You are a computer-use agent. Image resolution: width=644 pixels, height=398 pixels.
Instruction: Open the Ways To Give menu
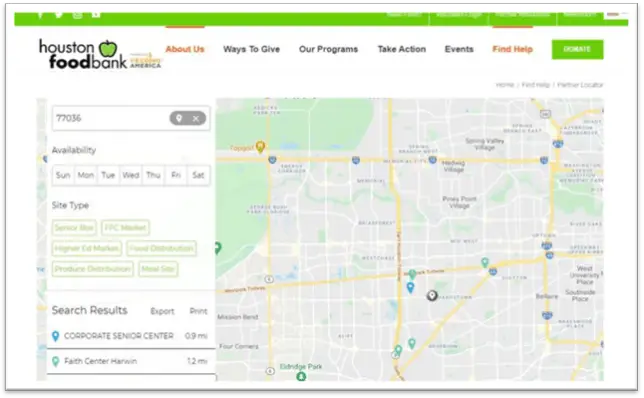click(x=251, y=49)
